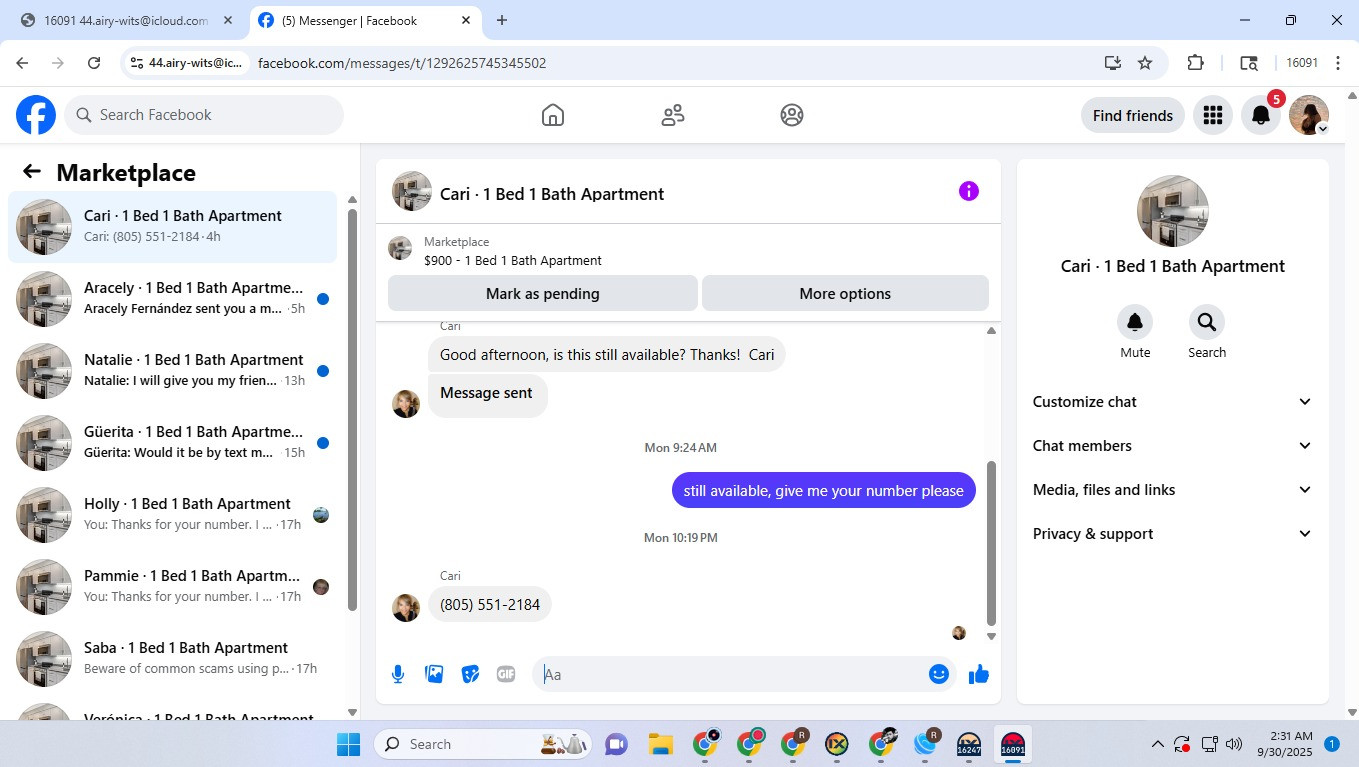Open Windows Start menu
The height and width of the screenshot is (767, 1359).
pos(348,744)
